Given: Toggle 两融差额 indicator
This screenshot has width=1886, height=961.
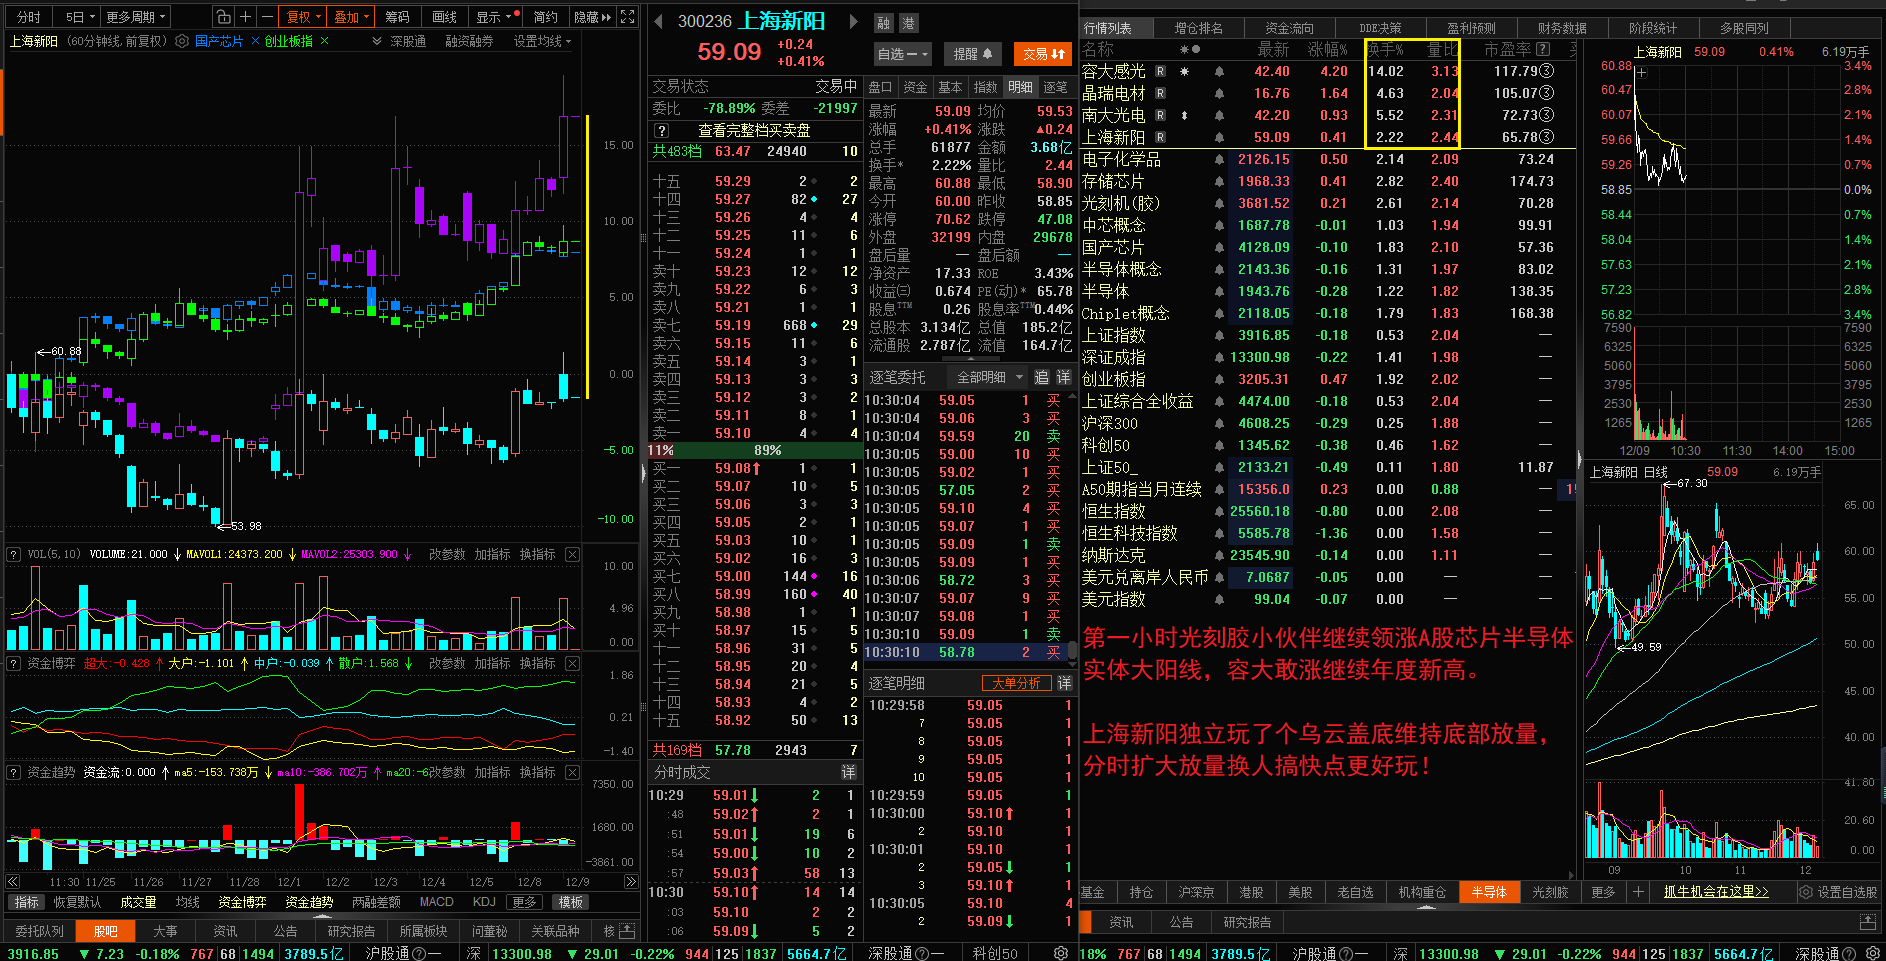Looking at the screenshot, I should (x=376, y=902).
